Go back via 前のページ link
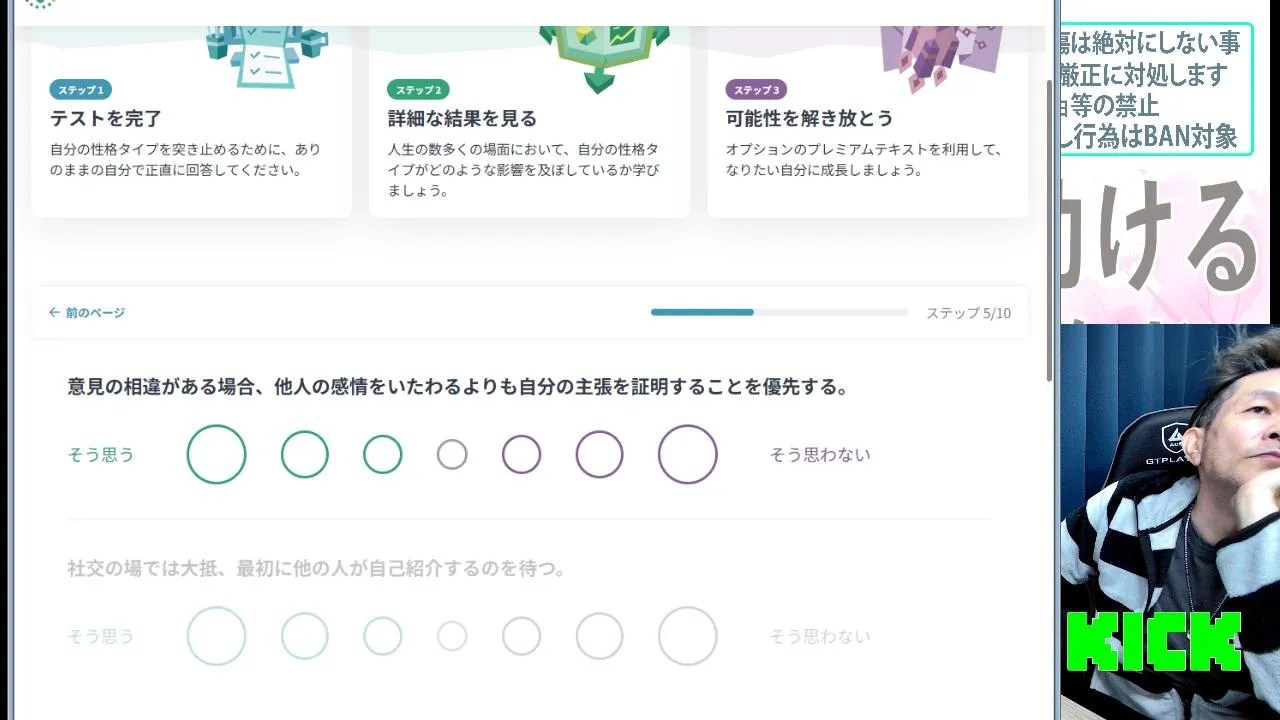This screenshot has height=720, width=1280. 95,313
